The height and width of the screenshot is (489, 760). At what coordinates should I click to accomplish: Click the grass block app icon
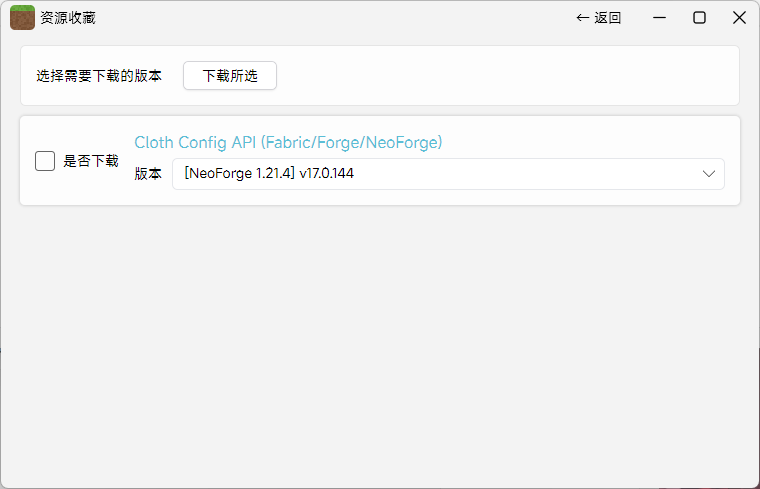[22, 18]
